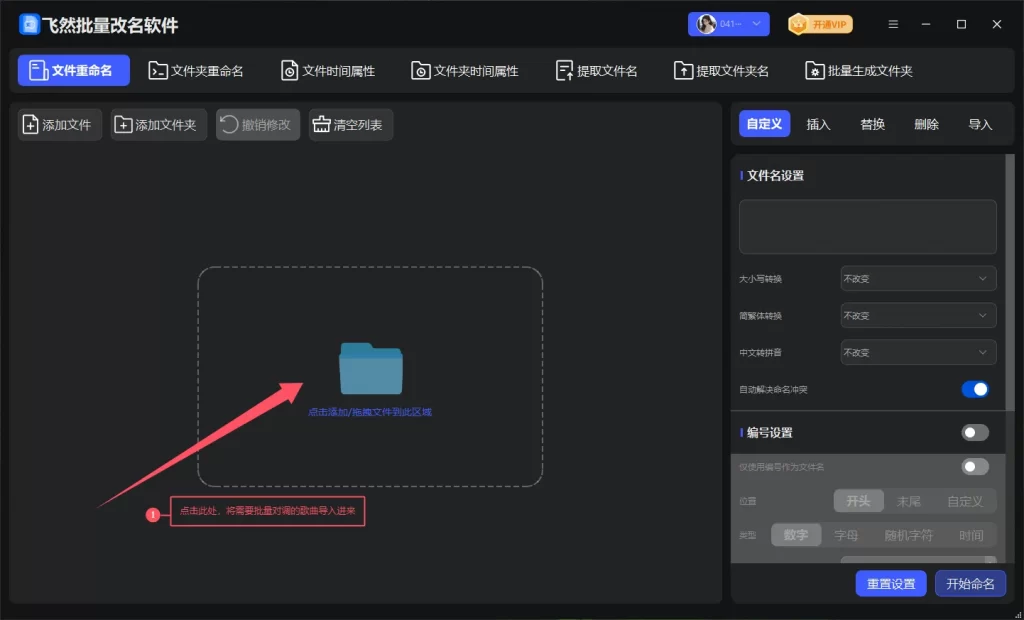Viewport: 1024px width, 620px height.
Task: Open the 文件重命名 tab
Action: click(74, 71)
